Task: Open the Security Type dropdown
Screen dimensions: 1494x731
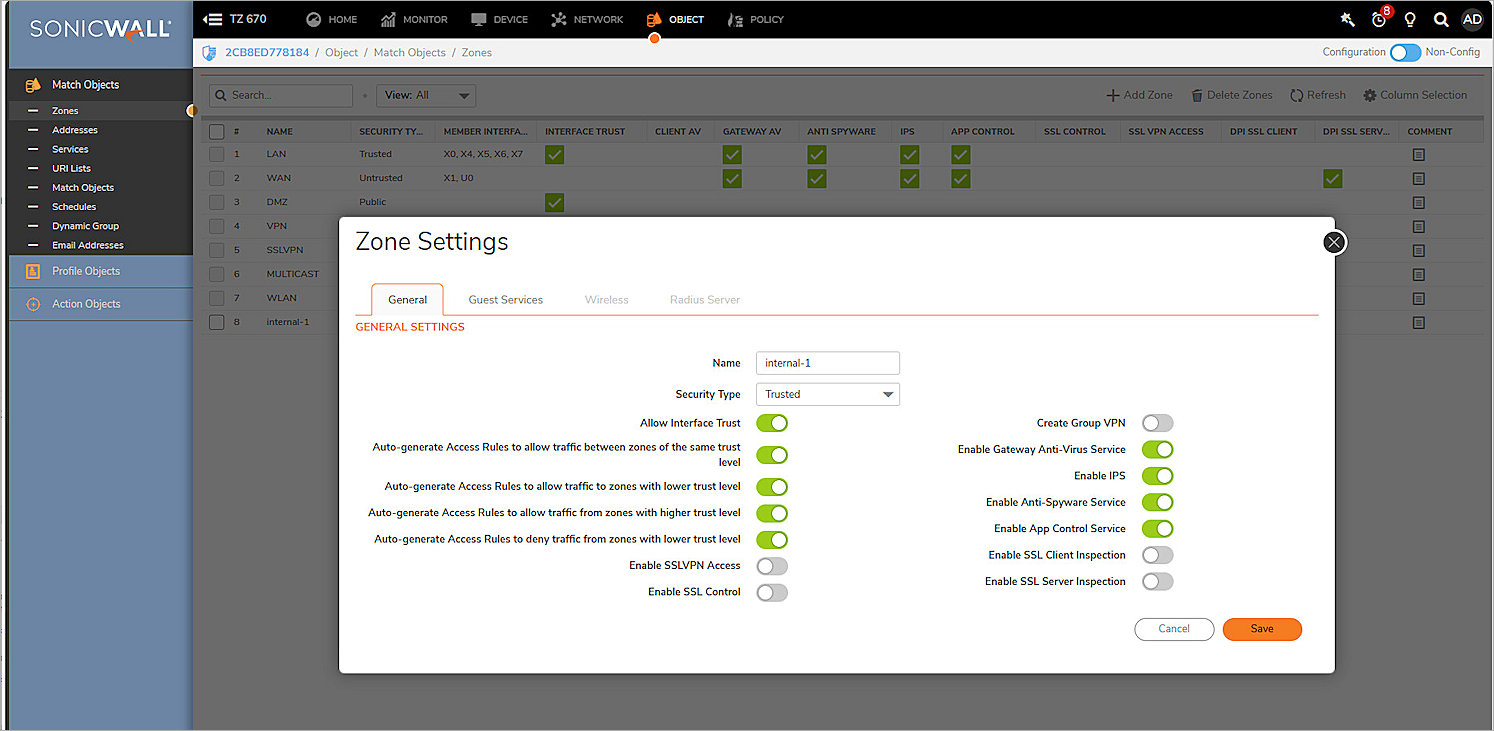Action: click(827, 394)
